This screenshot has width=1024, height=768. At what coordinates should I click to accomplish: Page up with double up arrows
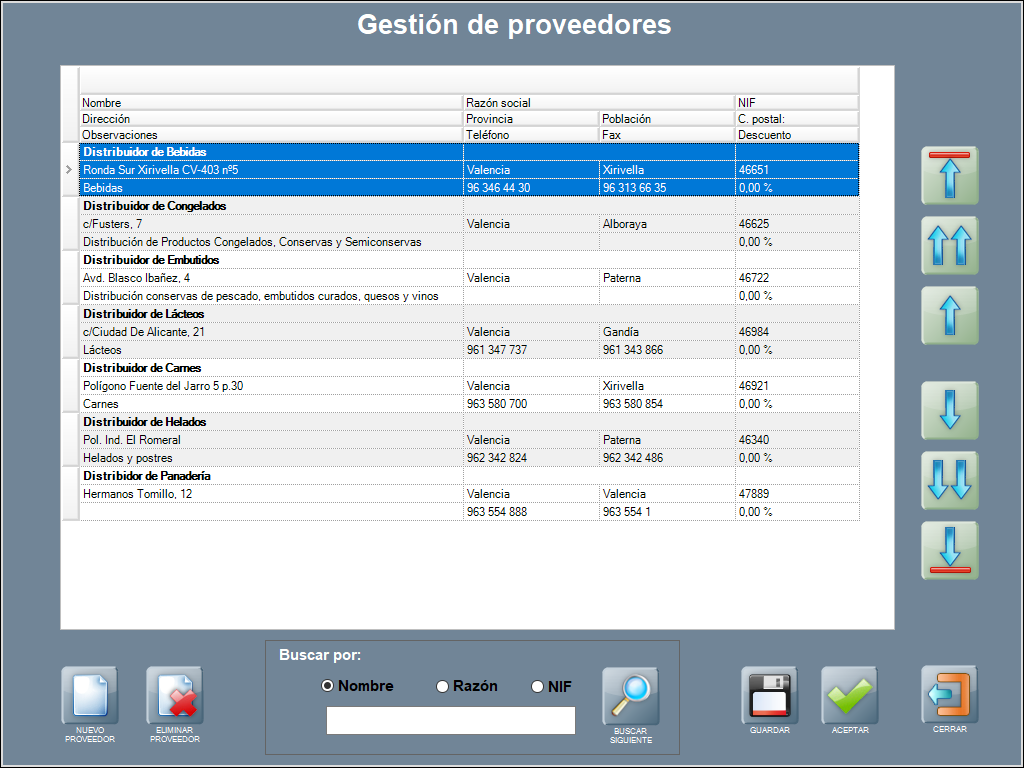(949, 246)
